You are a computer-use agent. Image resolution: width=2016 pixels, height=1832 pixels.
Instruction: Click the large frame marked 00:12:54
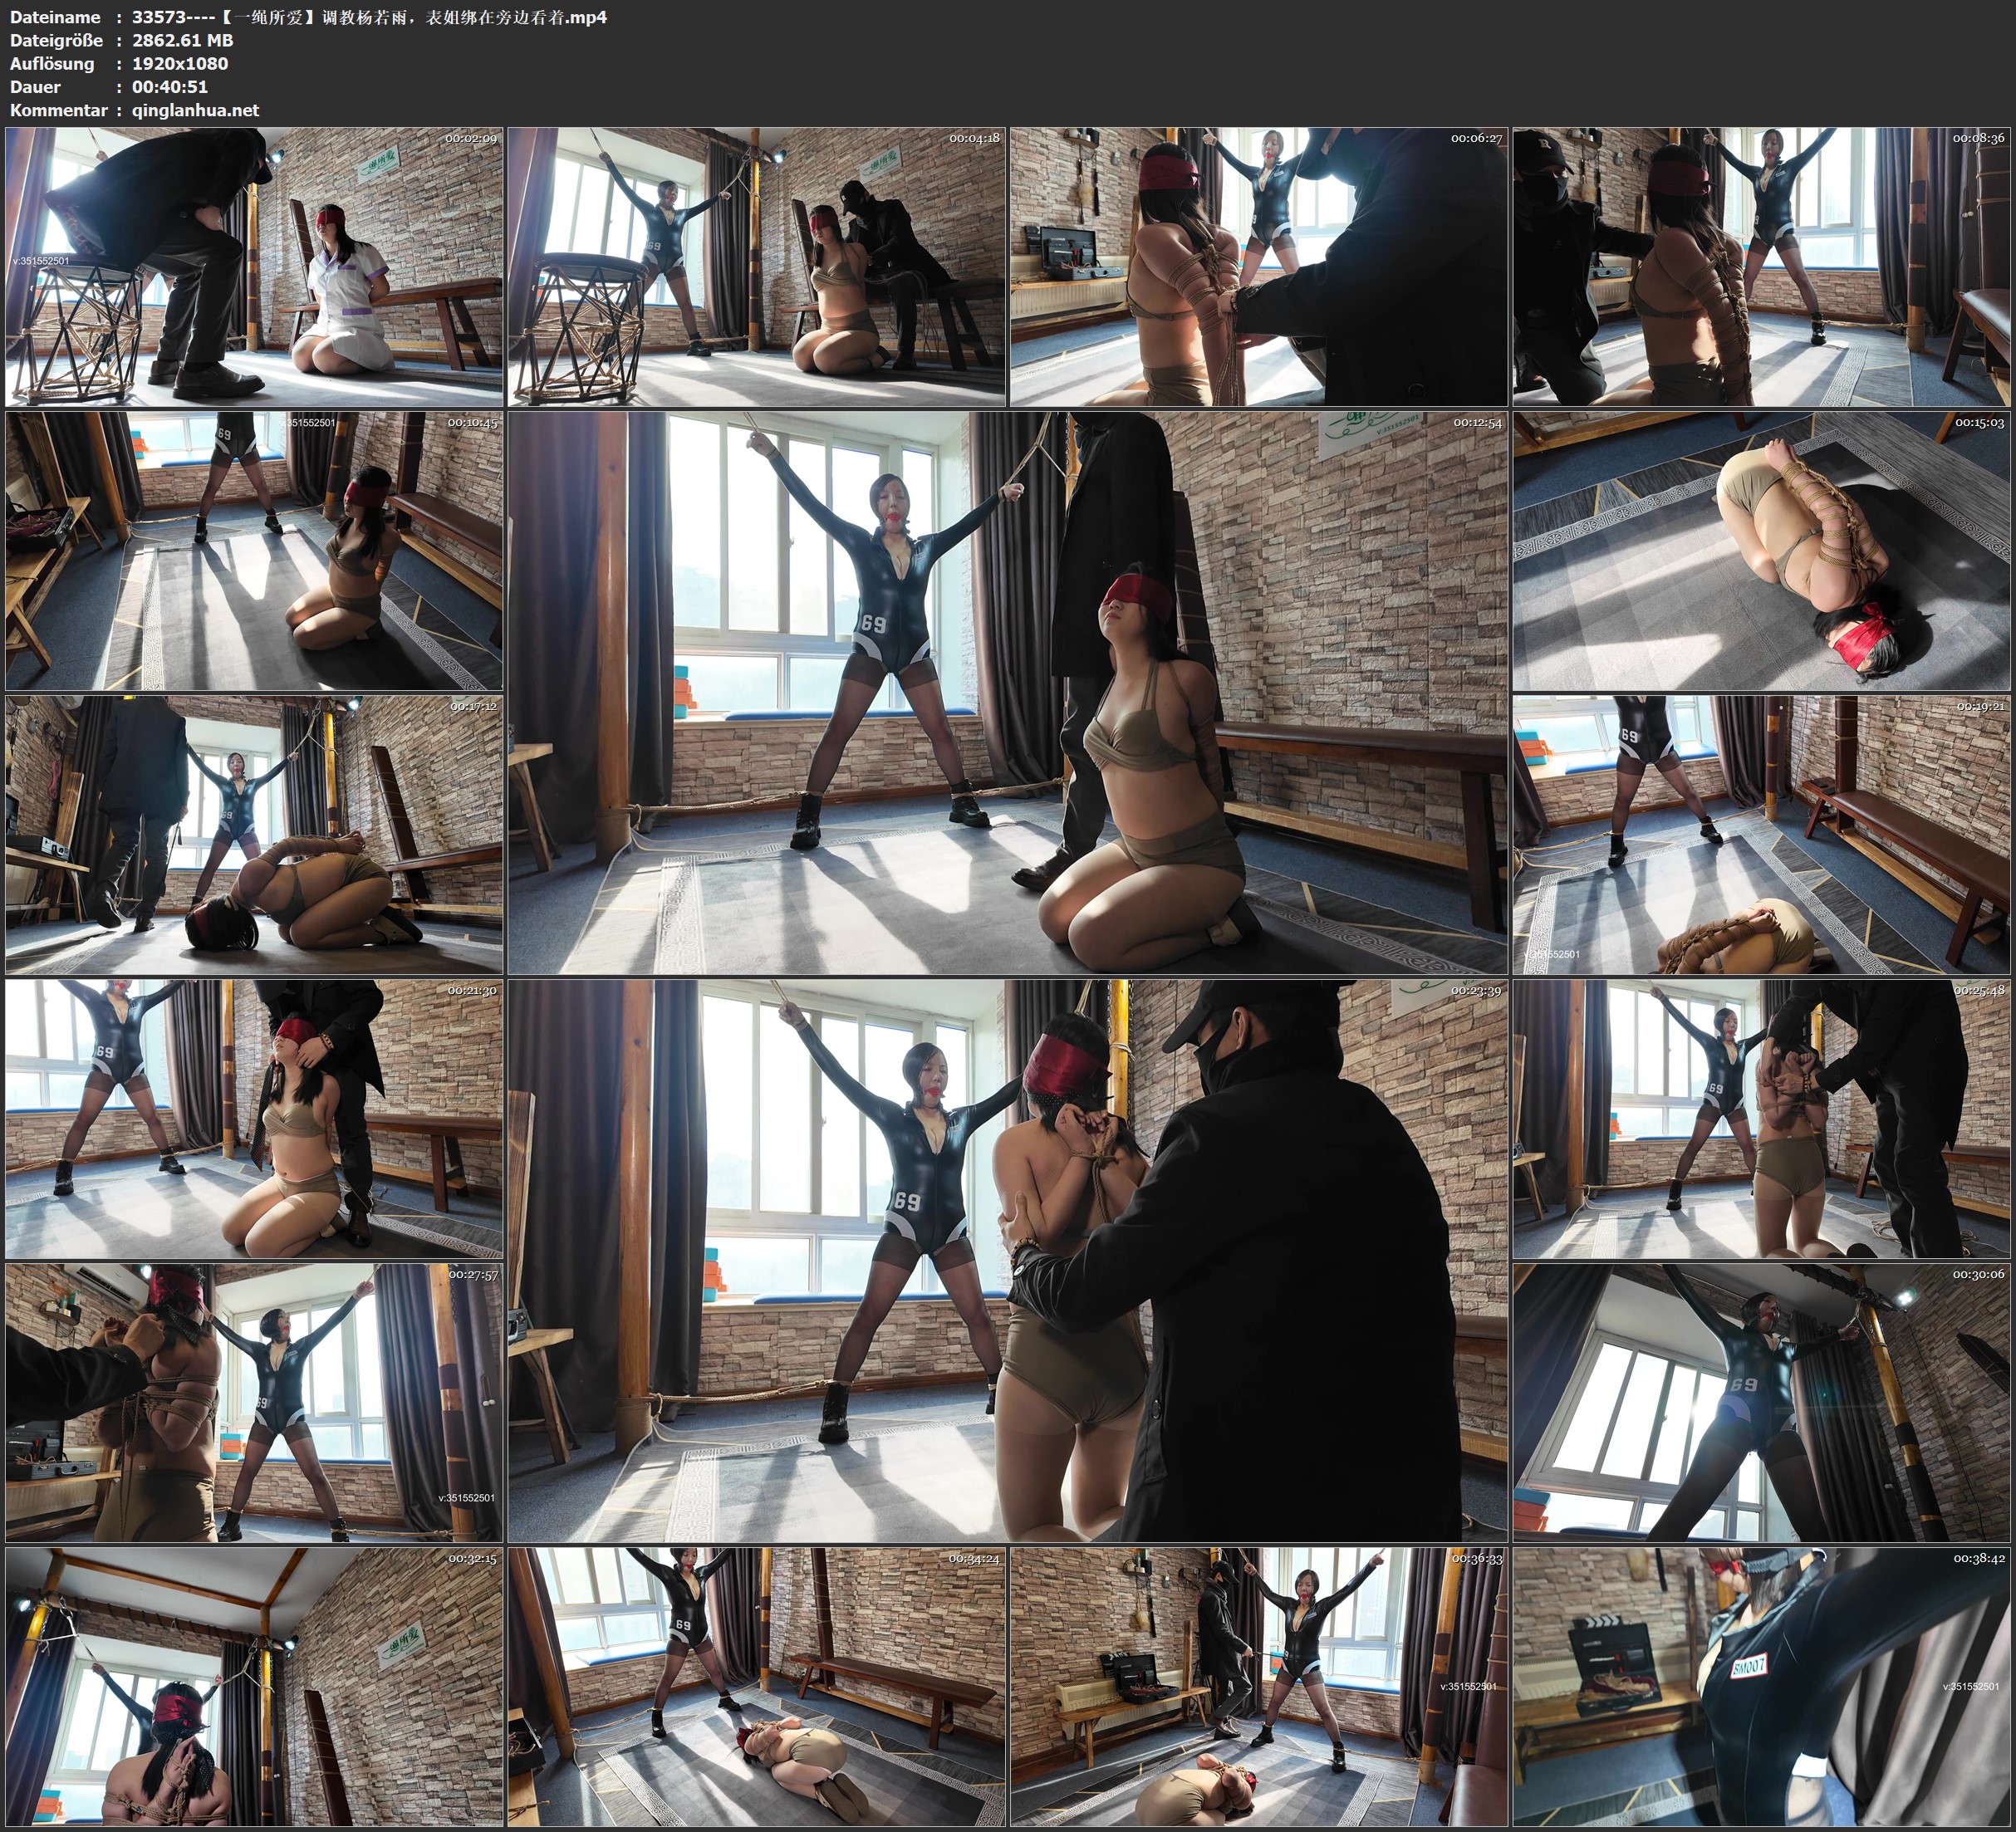point(1007,692)
